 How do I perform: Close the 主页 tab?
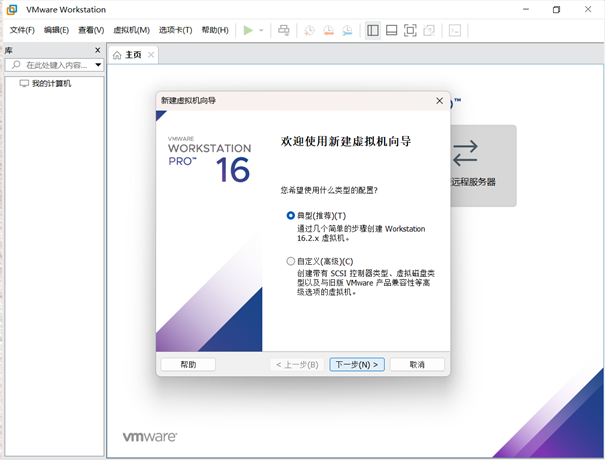pos(151,55)
